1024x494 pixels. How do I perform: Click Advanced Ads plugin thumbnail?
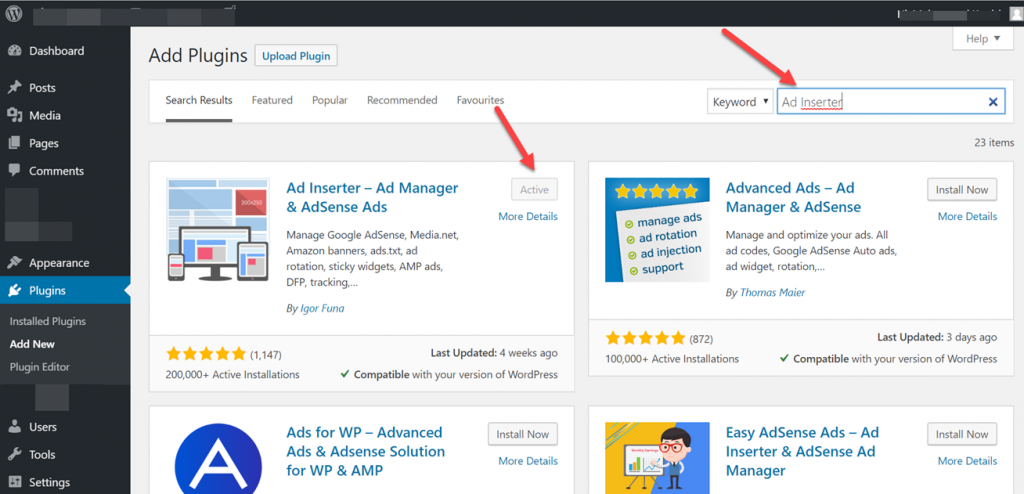[658, 229]
